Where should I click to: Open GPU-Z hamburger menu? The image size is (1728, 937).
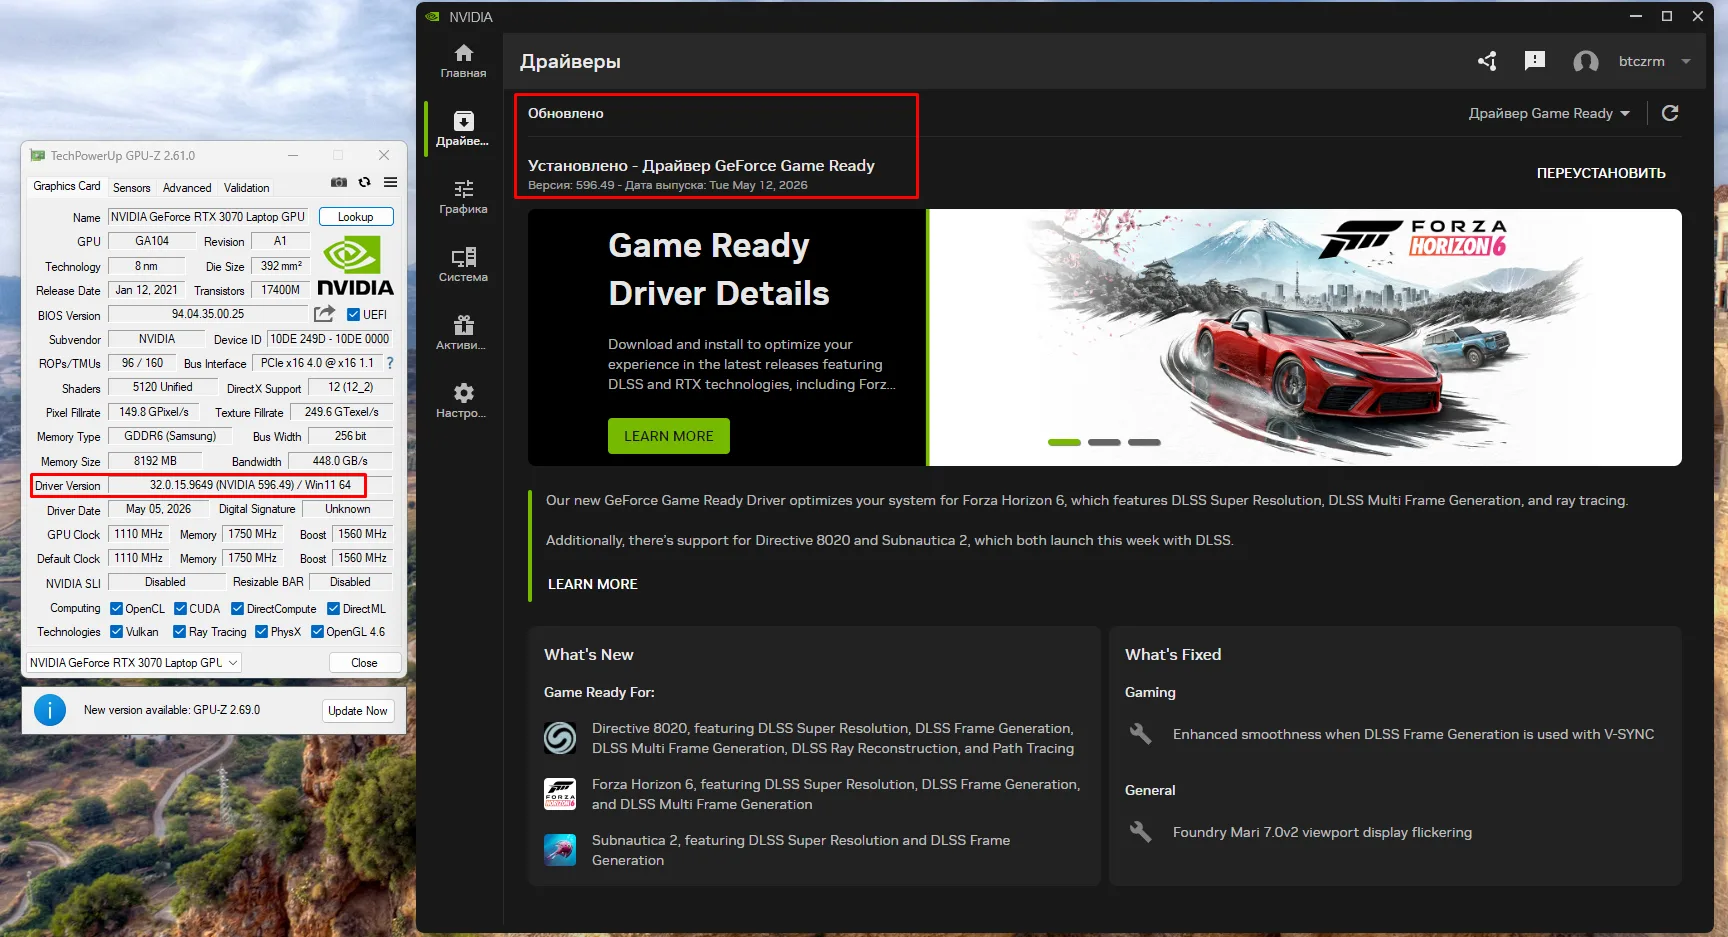point(391,182)
